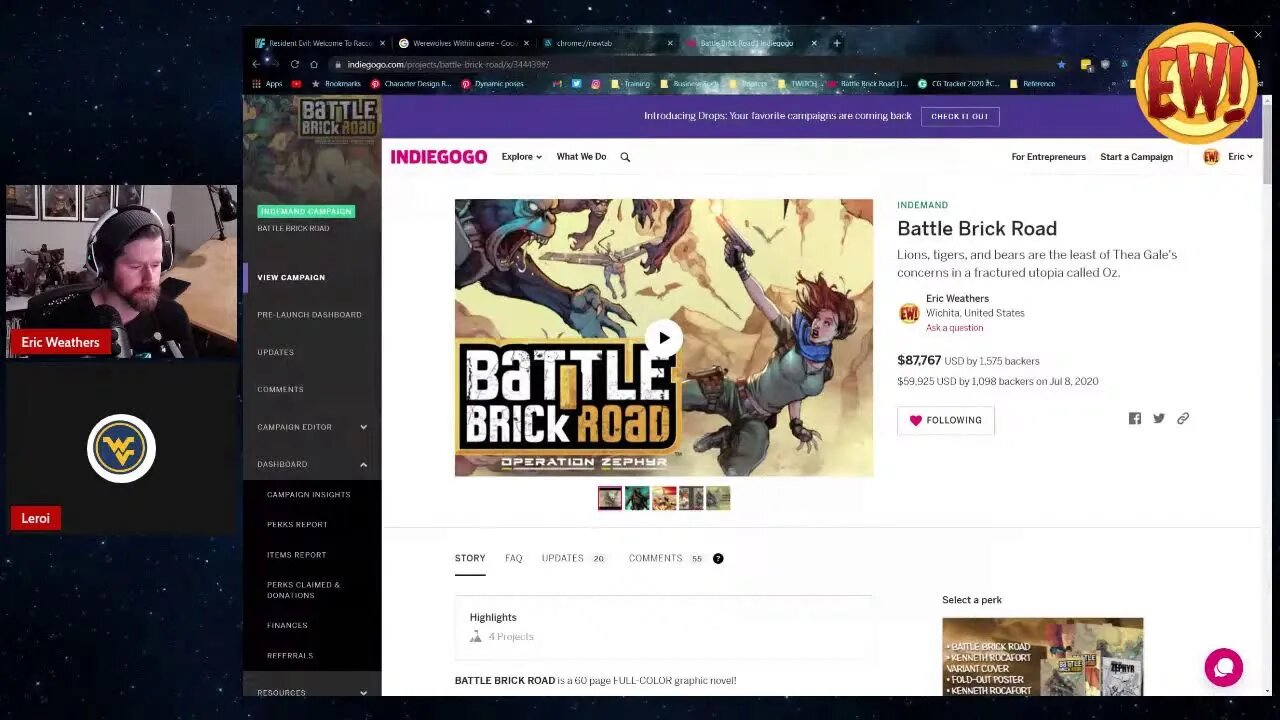Open the Eric account dropdown
Viewport: 1280px width, 720px height.
pyautogui.click(x=1240, y=157)
